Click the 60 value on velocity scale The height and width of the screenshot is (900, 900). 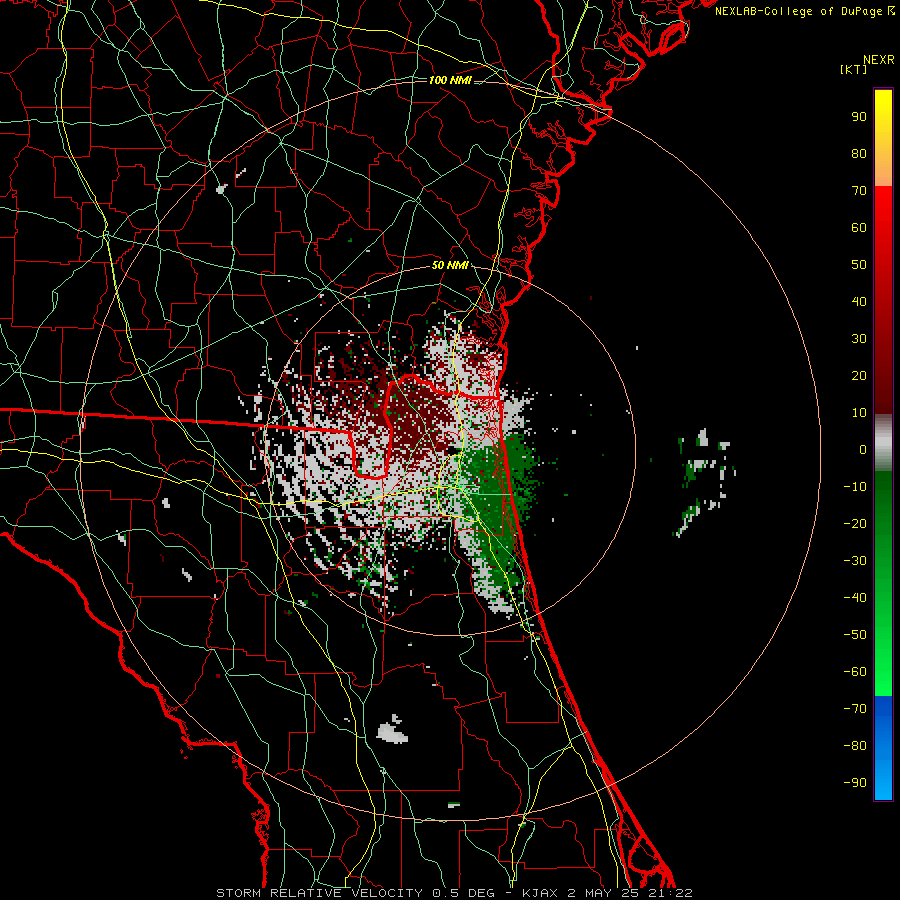[x=859, y=227]
